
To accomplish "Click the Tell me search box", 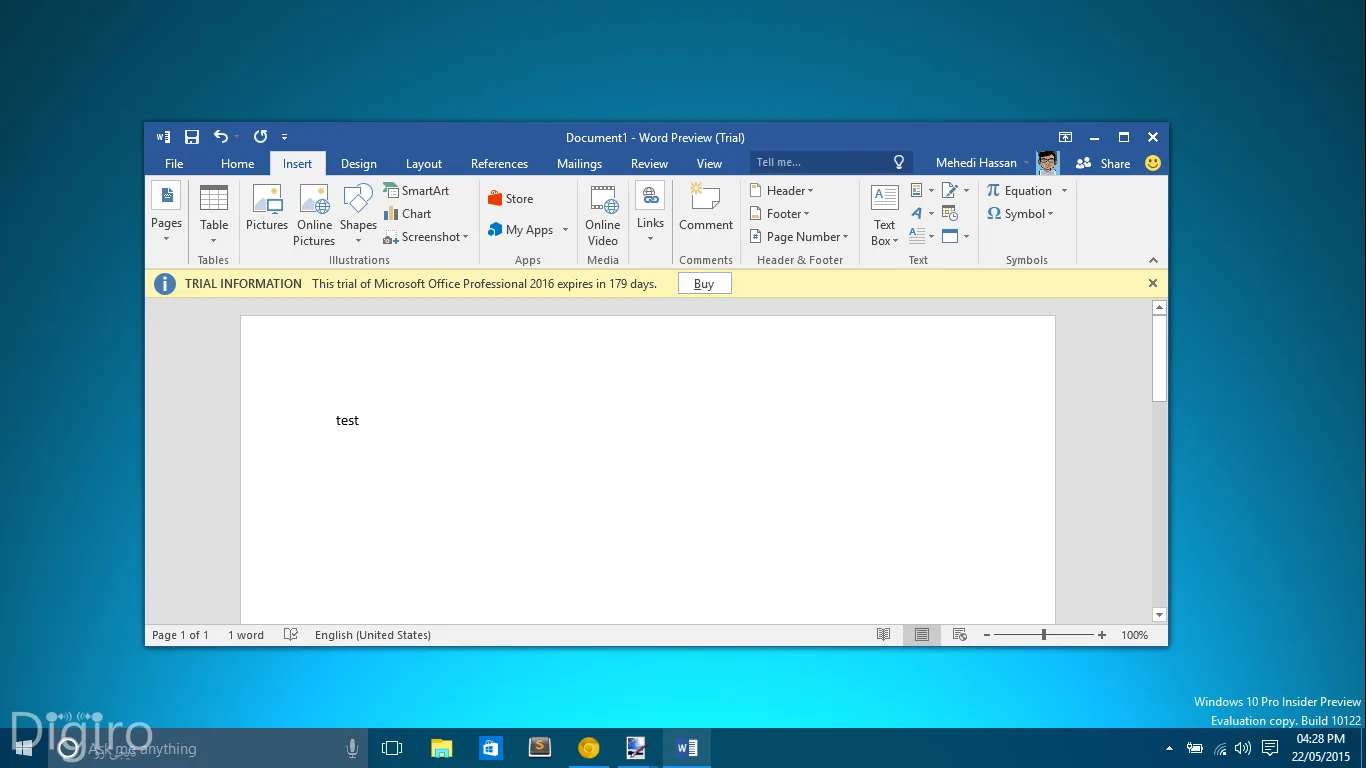I will (829, 162).
